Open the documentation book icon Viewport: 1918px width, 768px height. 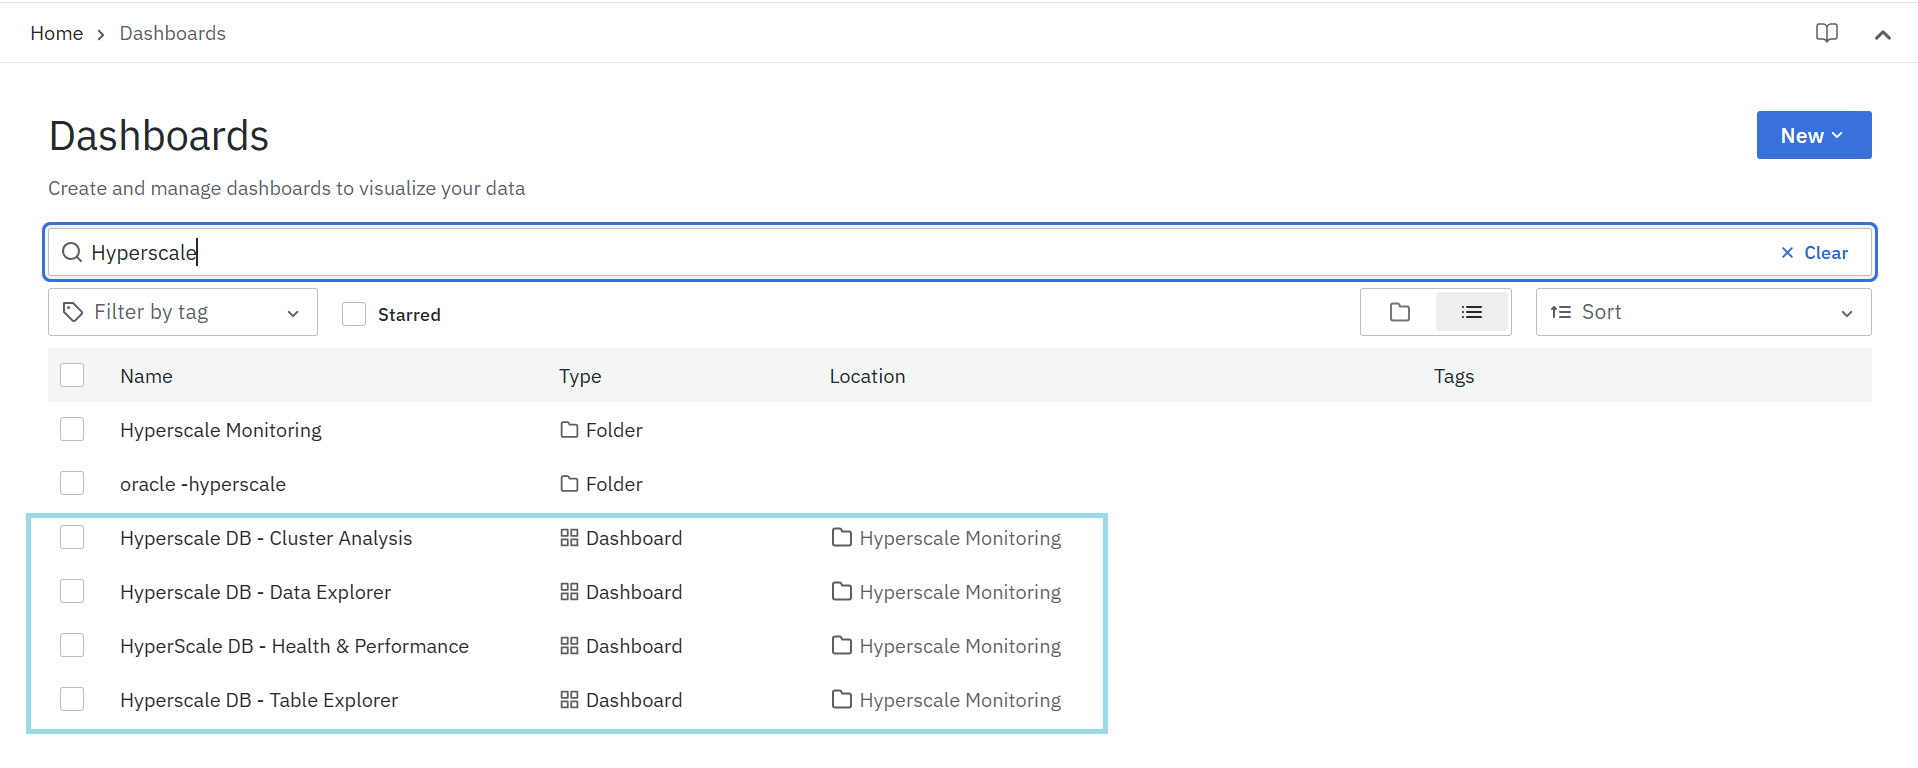(x=1826, y=33)
